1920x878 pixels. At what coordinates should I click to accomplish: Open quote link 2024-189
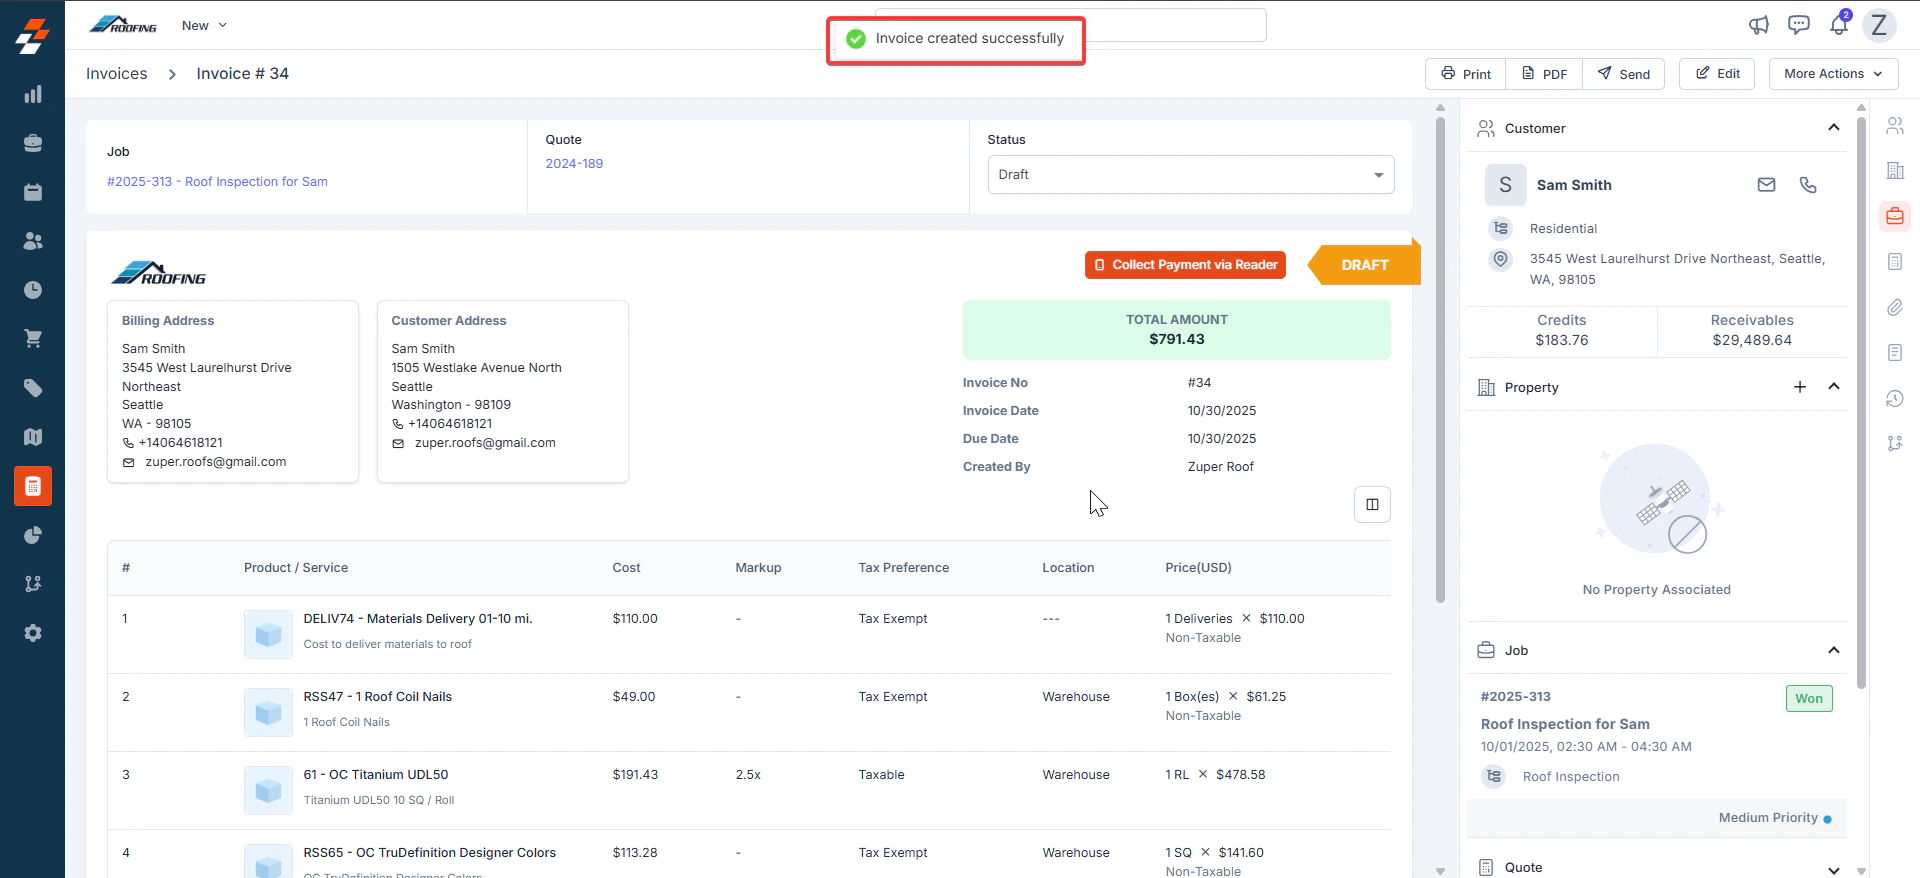pos(574,163)
